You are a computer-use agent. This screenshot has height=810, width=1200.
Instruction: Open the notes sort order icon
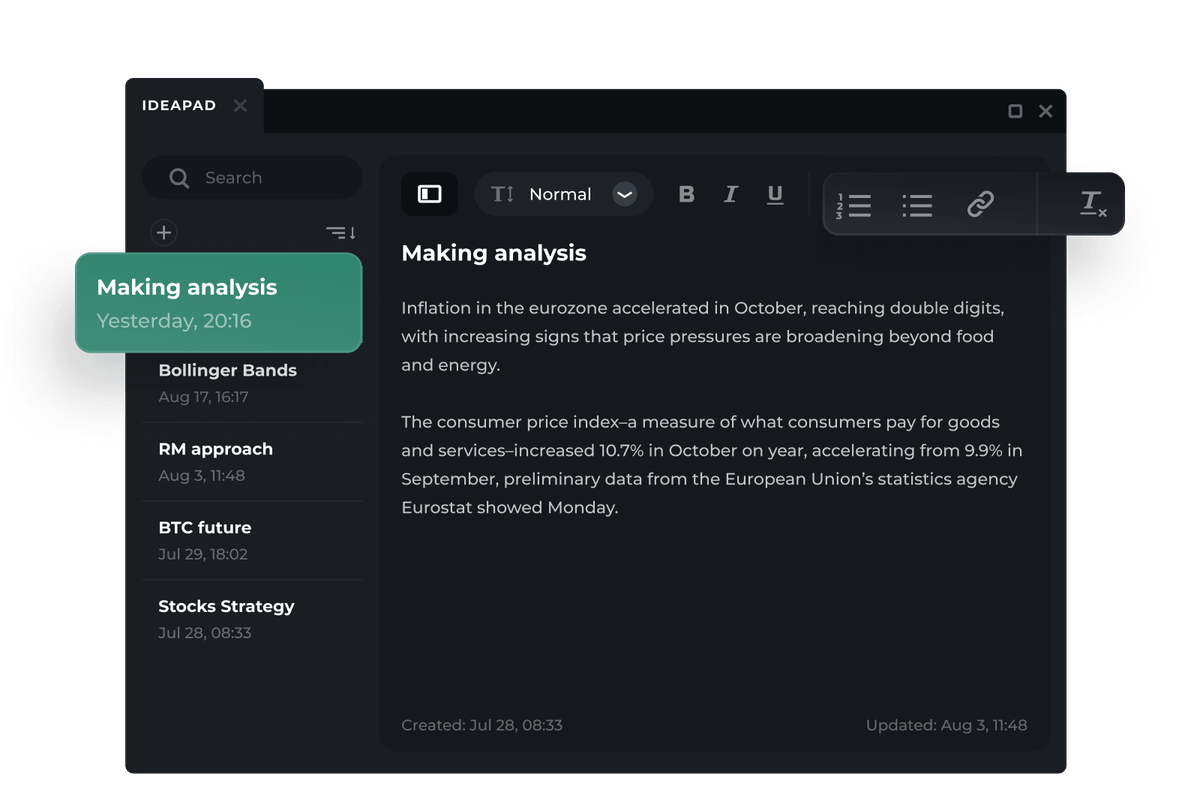pos(341,233)
